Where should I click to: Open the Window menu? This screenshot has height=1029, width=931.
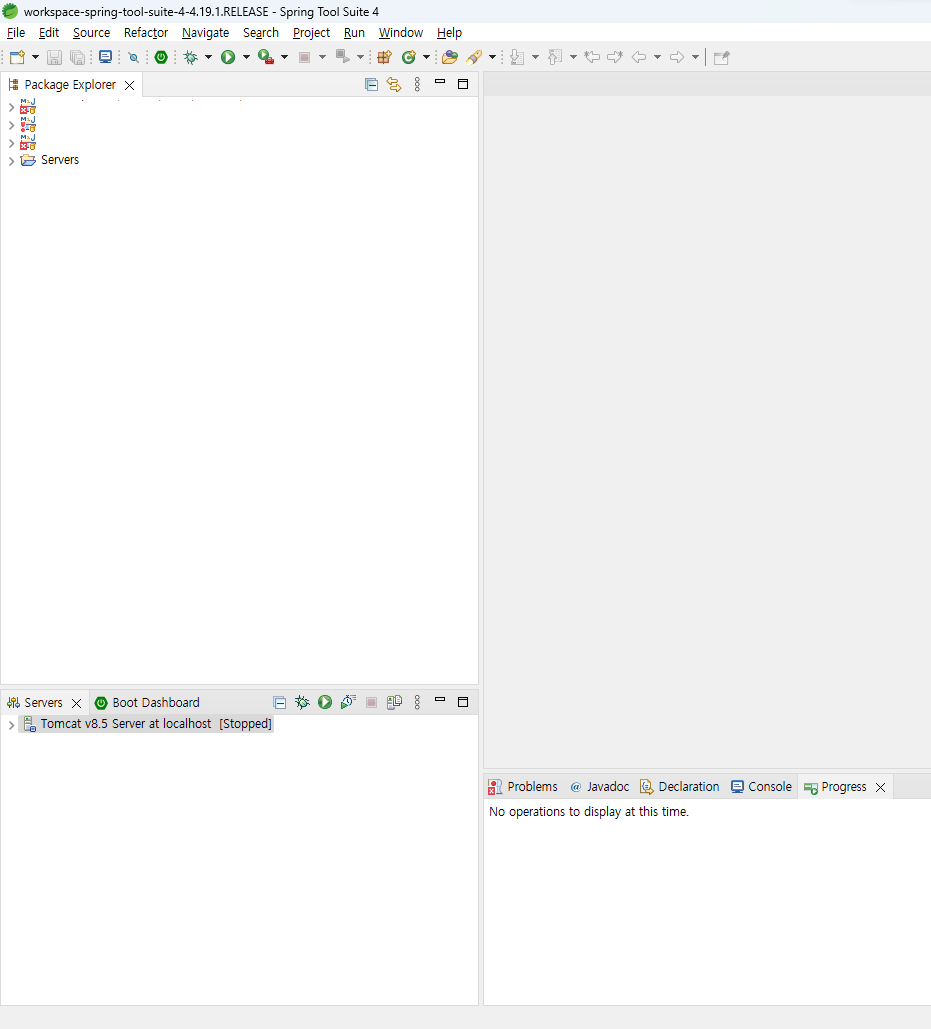pyautogui.click(x=401, y=33)
